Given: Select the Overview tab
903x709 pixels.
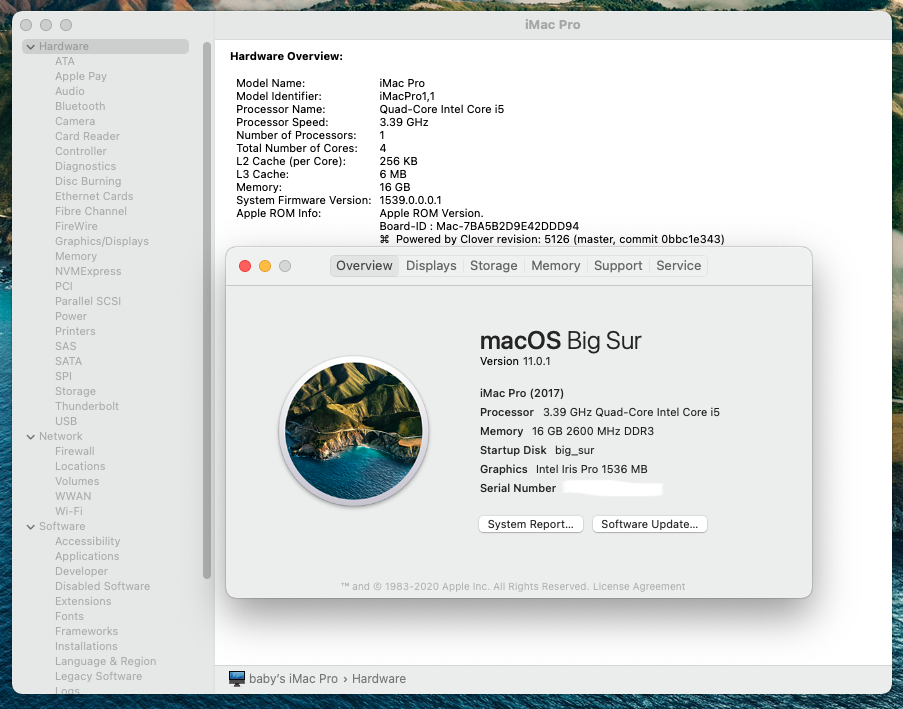Looking at the screenshot, I should (364, 266).
